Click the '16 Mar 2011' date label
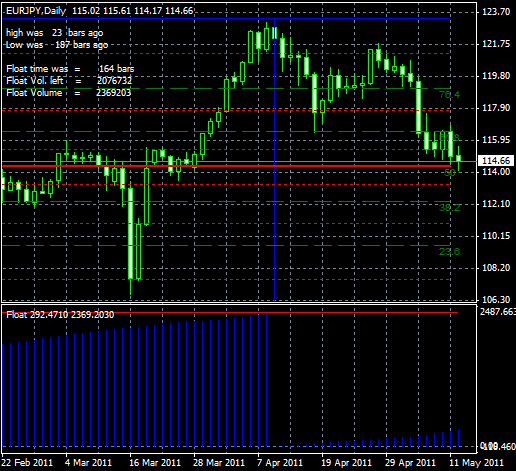Screen dimensions: 516x471 (x=155, y=463)
